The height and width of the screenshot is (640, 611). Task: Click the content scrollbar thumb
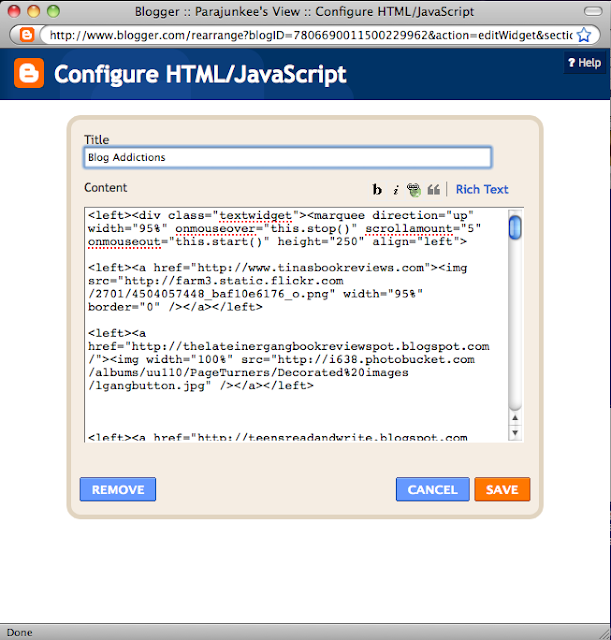point(515,227)
